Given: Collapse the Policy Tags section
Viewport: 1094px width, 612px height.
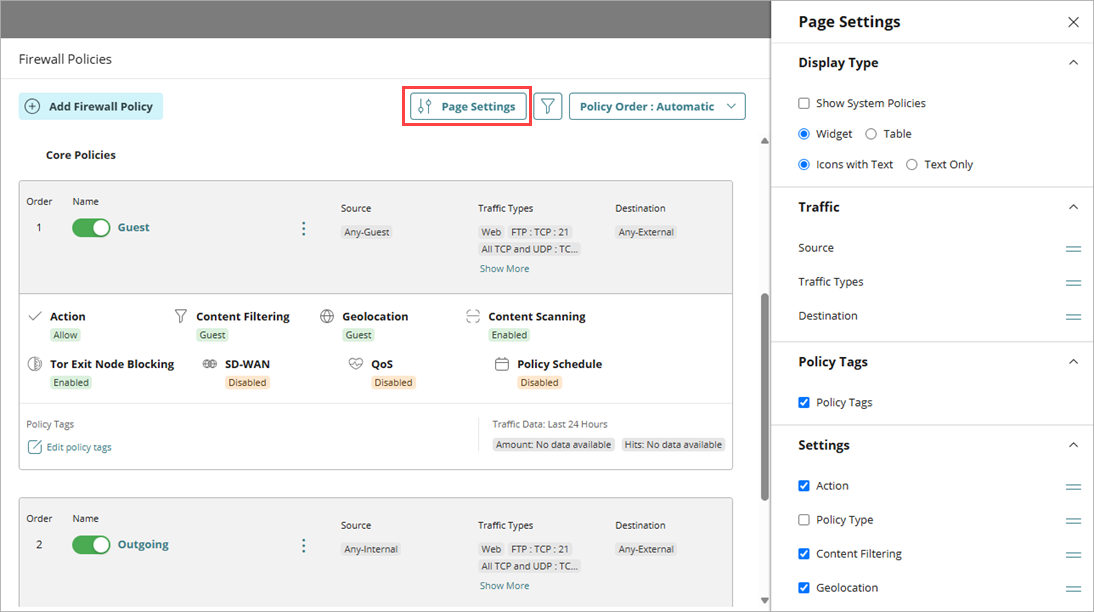Looking at the screenshot, I should (x=1073, y=361).
